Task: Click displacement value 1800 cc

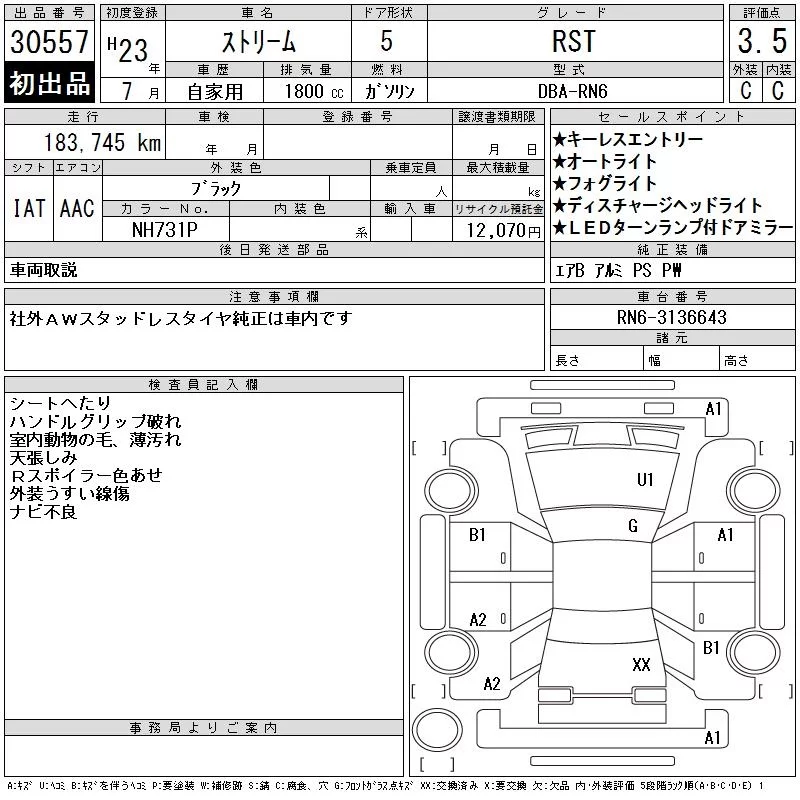Action: [314, 92]
